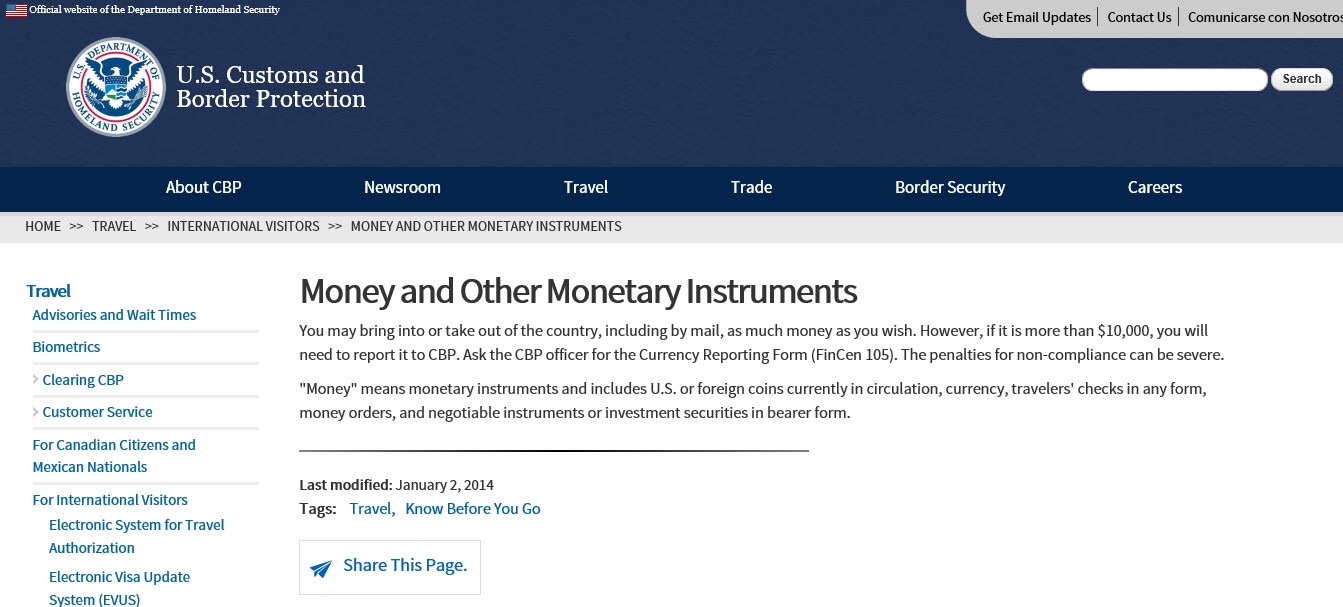Open the Travel navigation menu
Image resolution: width=1343 pixels, height=607 pixels.
pos(586,187)
